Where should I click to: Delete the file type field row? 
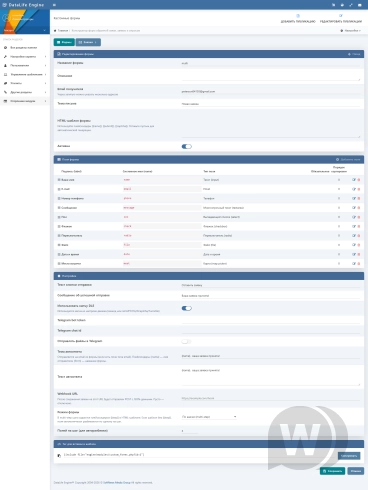click(359, 245)
